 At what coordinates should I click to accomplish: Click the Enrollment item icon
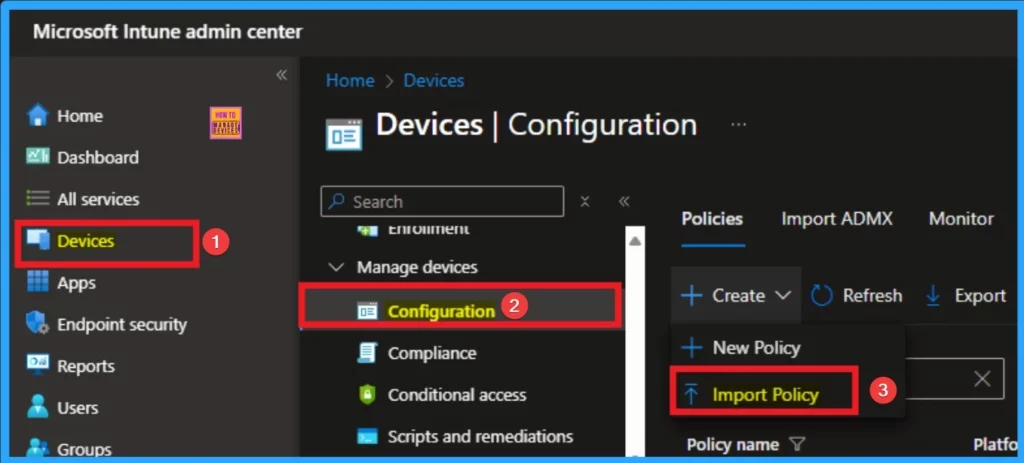click(x=368, y=230)
